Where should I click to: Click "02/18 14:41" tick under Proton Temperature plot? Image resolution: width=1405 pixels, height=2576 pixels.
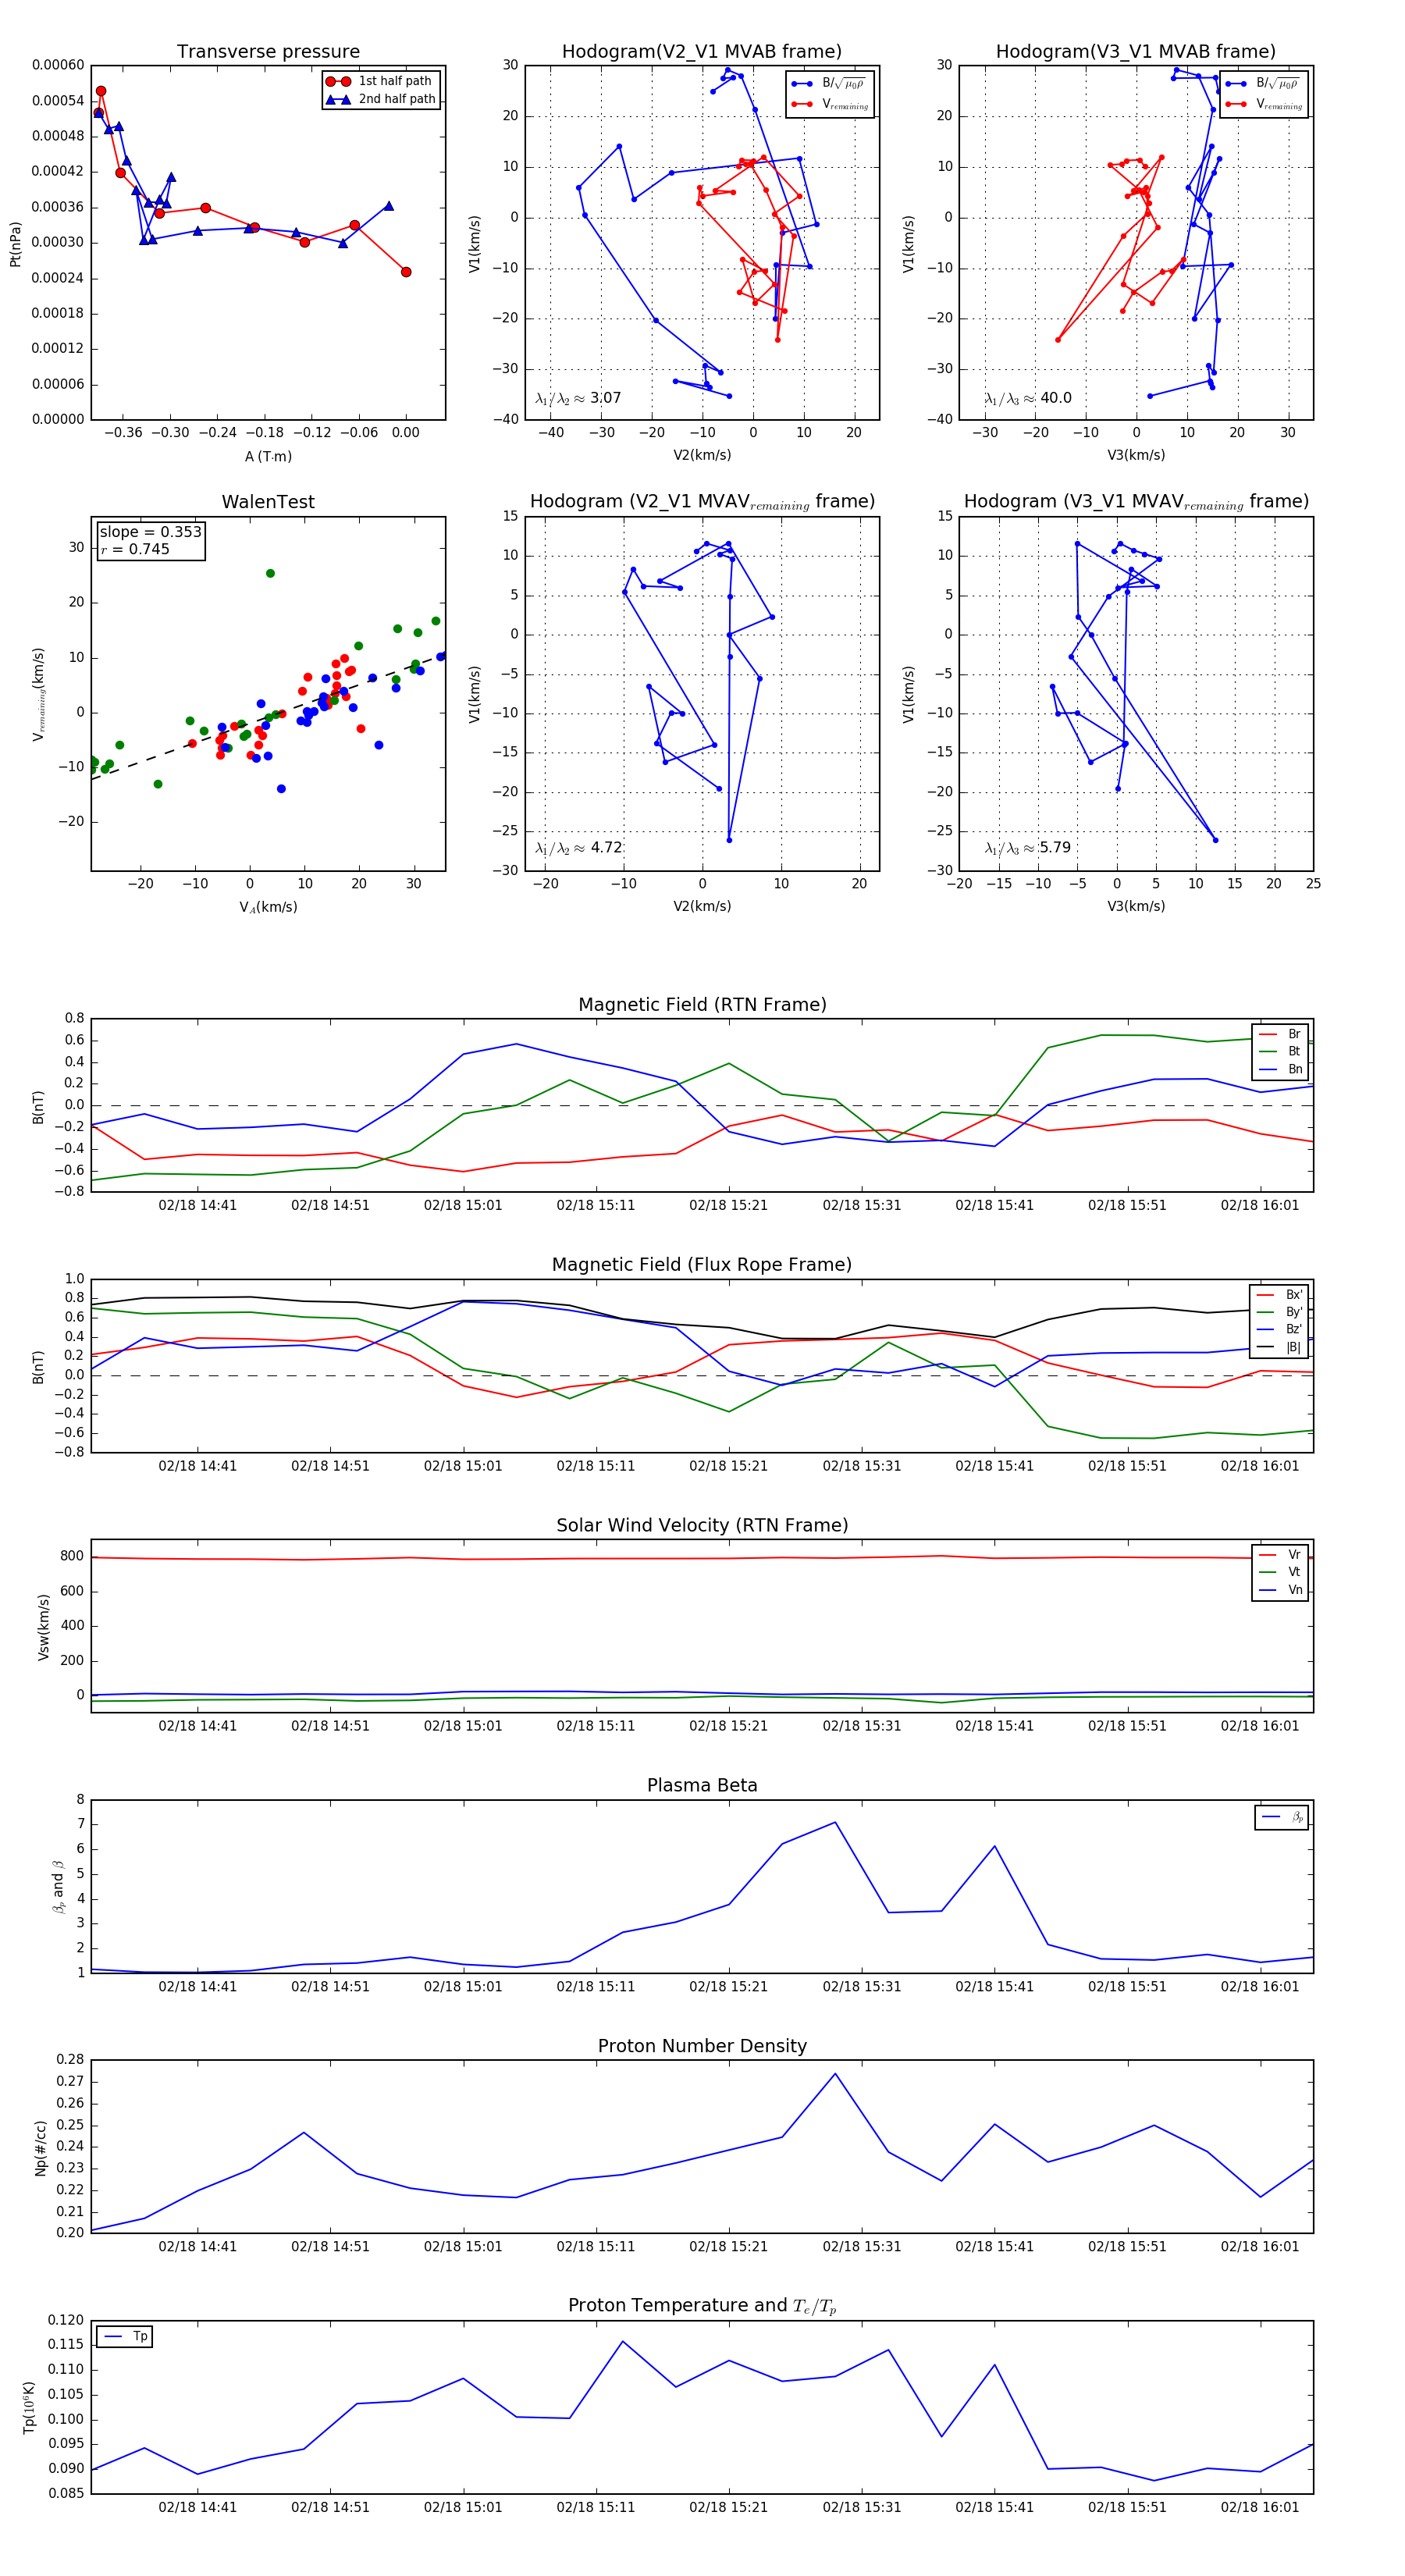point(197,2507)
